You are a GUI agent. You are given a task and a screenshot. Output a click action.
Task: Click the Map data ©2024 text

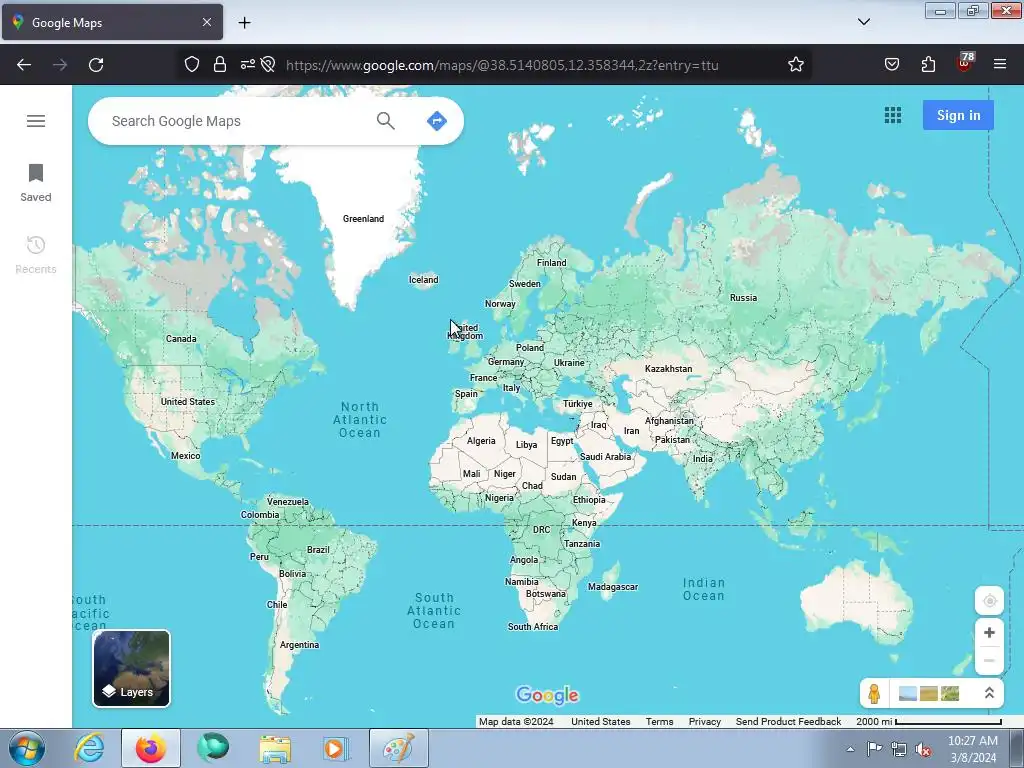click(516, 722)
